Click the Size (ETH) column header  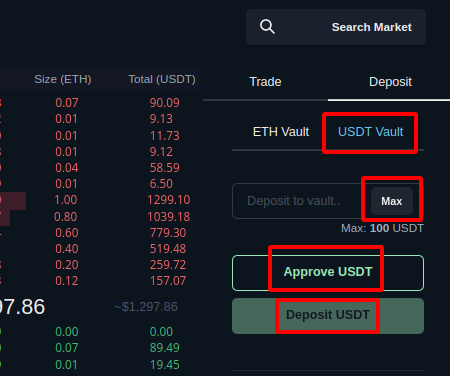63,79
